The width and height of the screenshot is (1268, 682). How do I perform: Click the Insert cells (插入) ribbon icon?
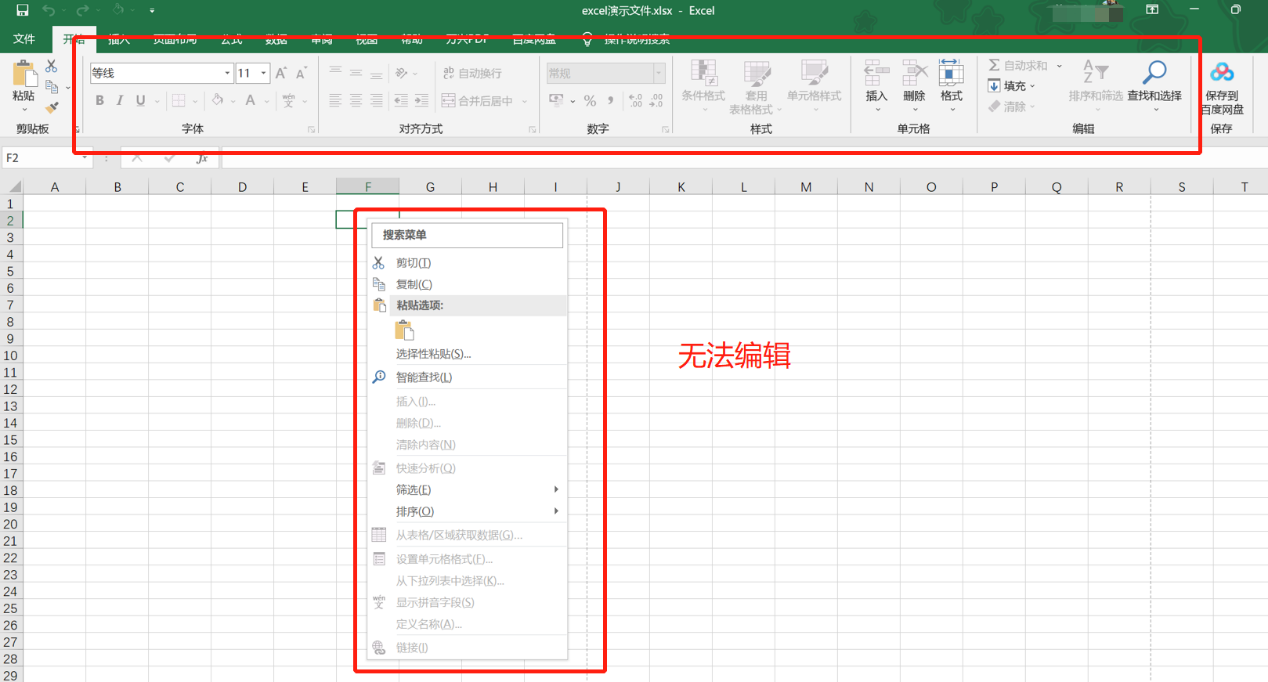pyautogui.click(x=877, y=73)
